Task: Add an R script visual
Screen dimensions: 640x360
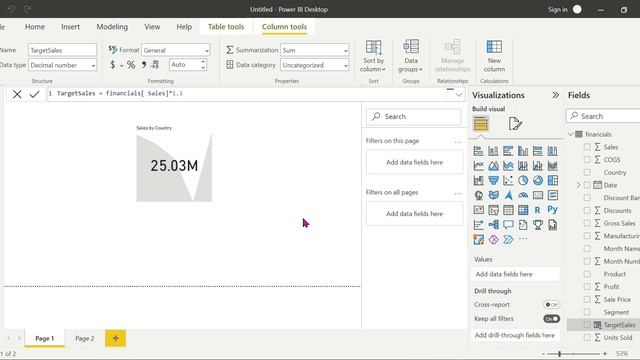Action: 538,210
